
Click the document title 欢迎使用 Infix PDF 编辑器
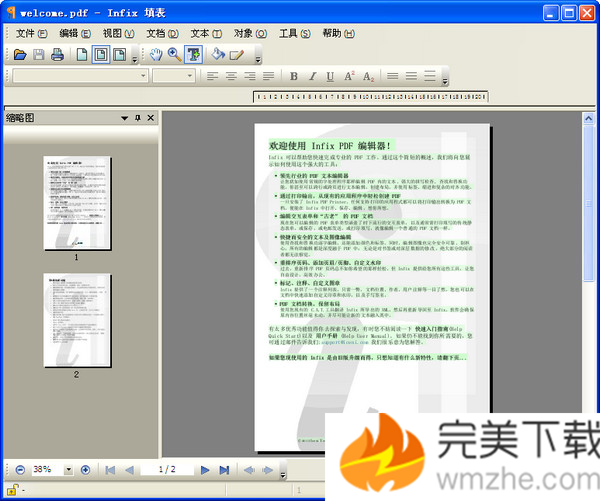(330, 146)
